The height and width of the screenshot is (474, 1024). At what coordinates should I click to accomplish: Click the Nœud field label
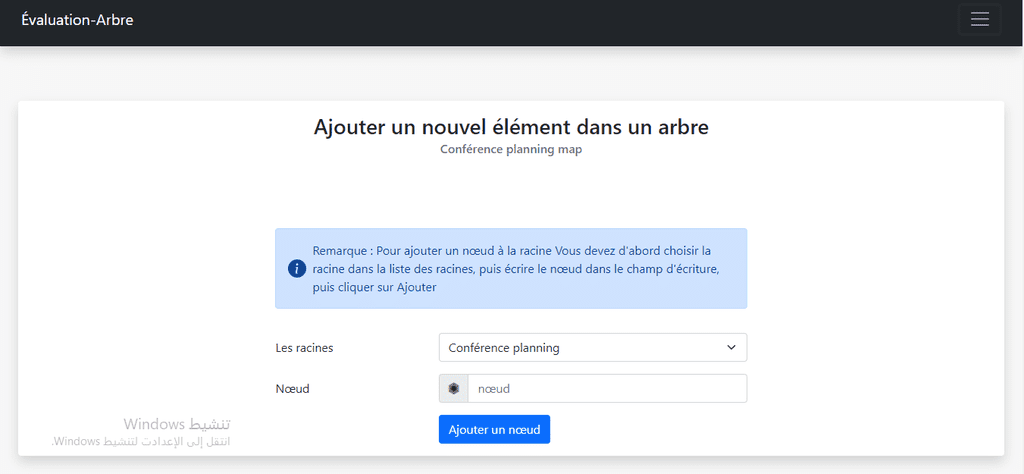[x=293, y=388]
